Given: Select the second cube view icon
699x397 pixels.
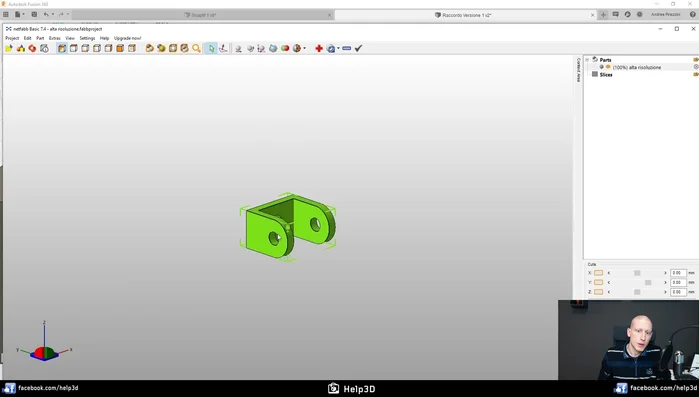Looking at the screenshot, I should tap(74, 48).
